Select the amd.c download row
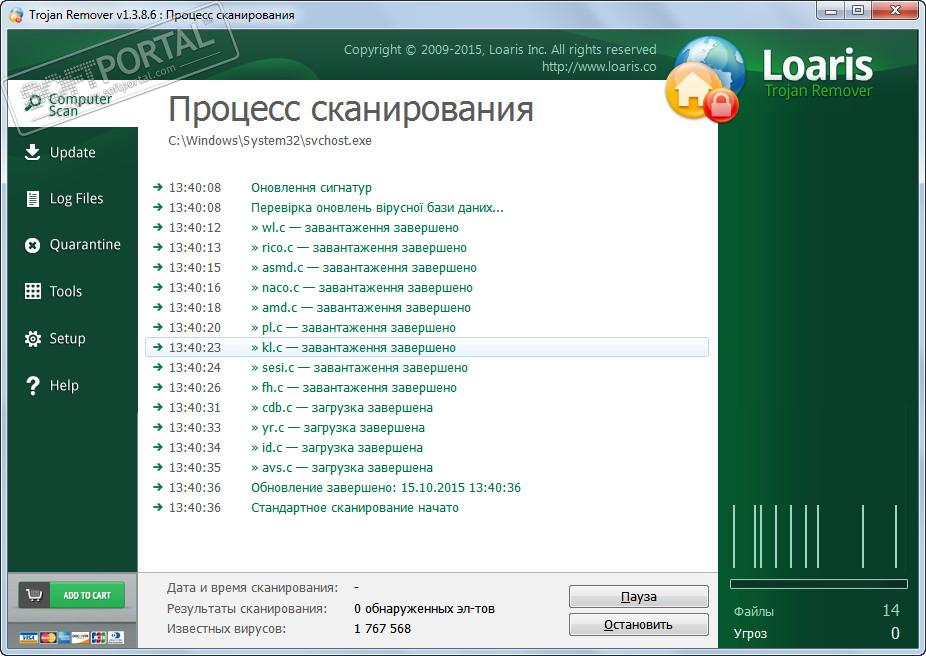 click(426, 308)
